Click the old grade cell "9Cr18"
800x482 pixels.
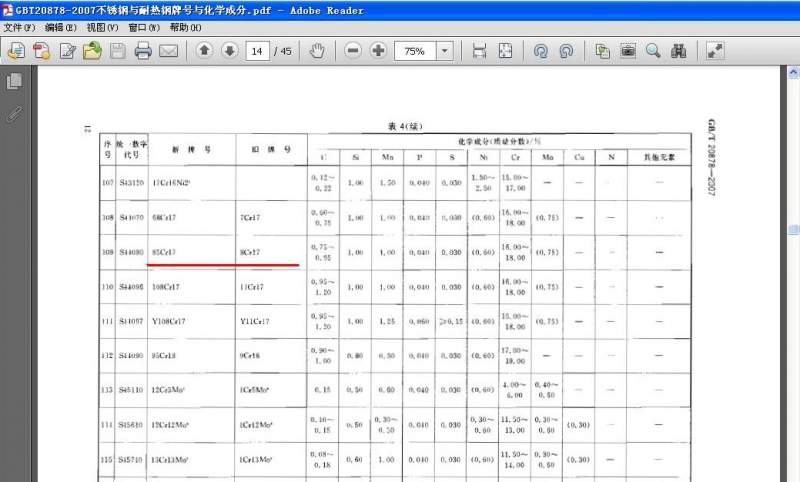pos(249,356)
